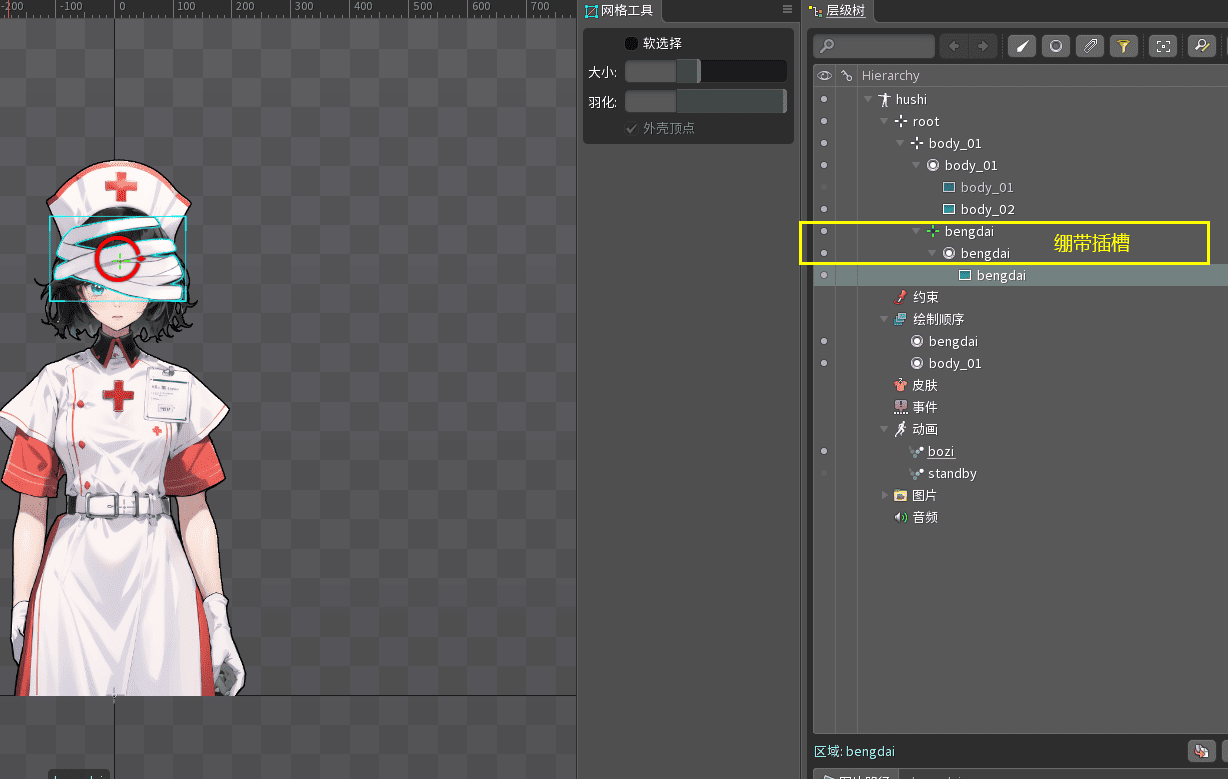Screen dimensions: 1228x779
Task: Toggle the attachments paperclip filter button
Action: pos(1089,46)
